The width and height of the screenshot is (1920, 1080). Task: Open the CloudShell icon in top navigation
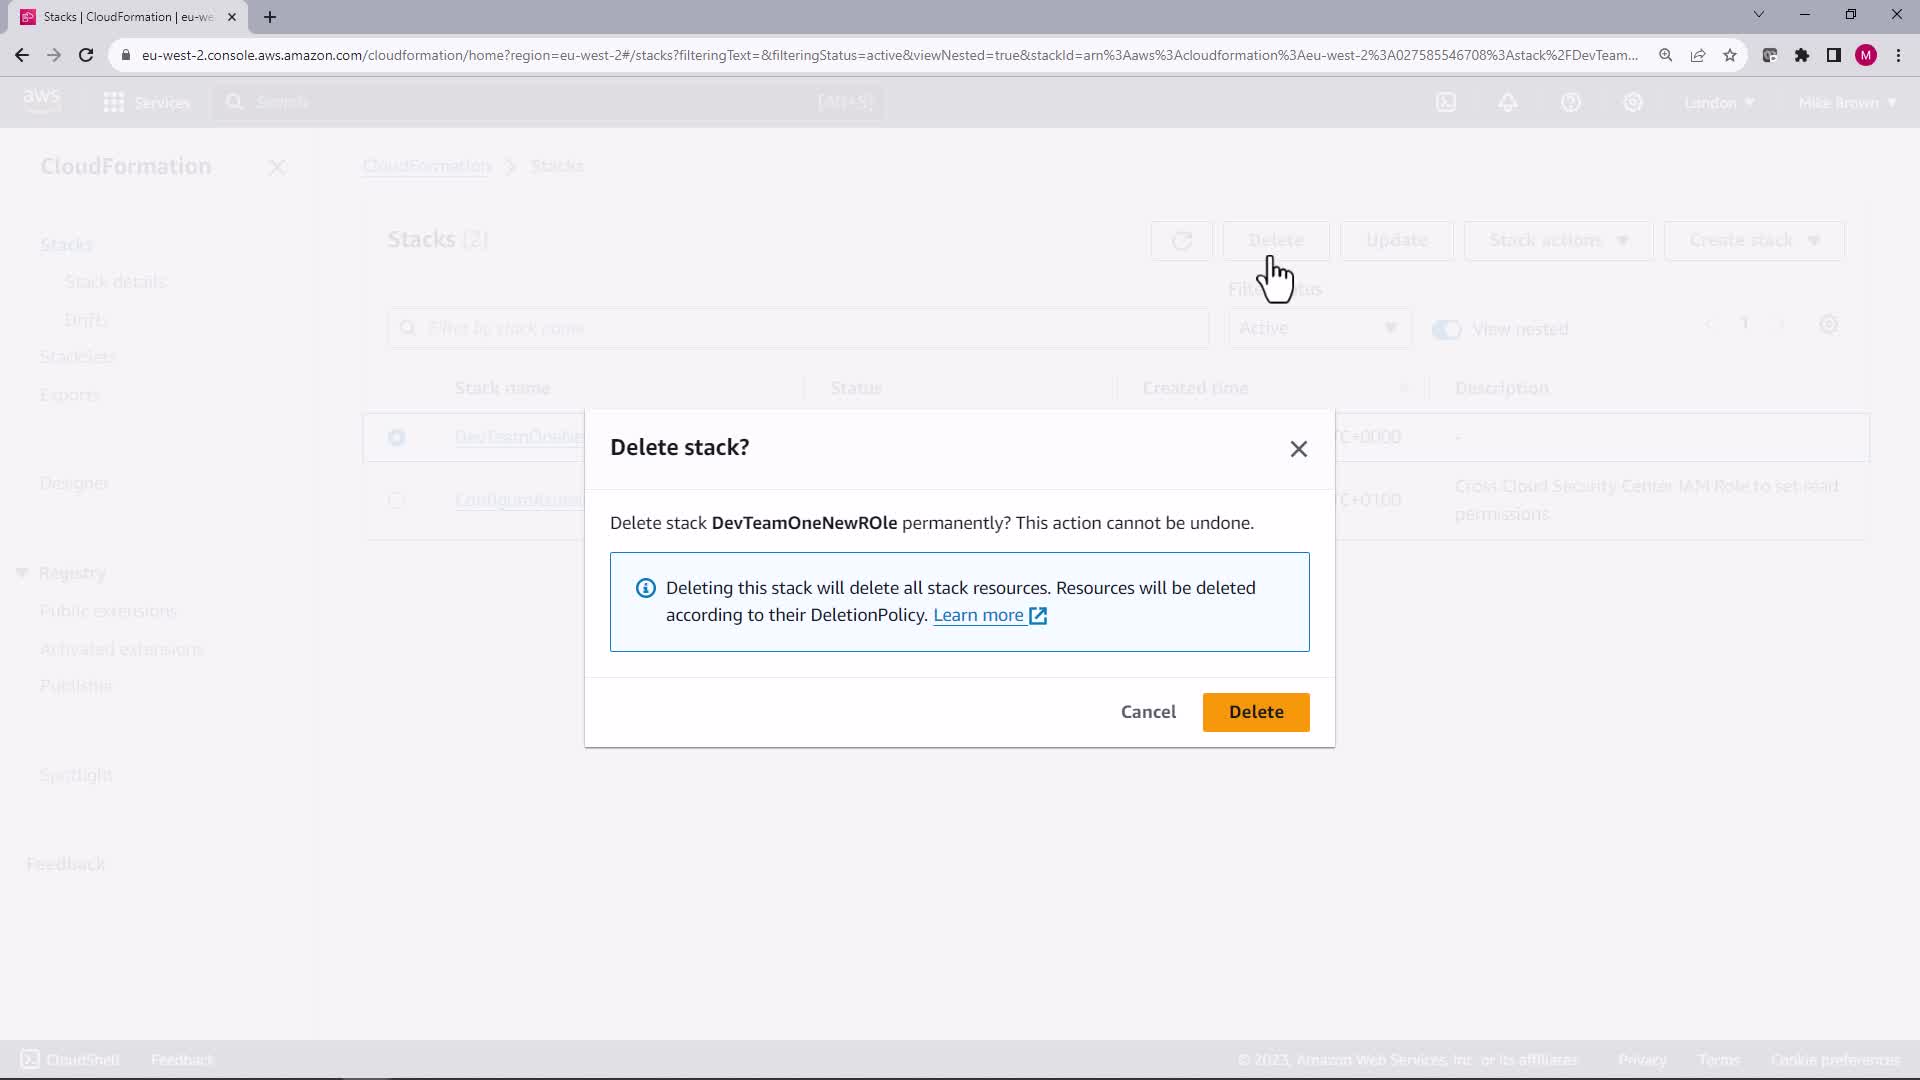coord(1446,102)
